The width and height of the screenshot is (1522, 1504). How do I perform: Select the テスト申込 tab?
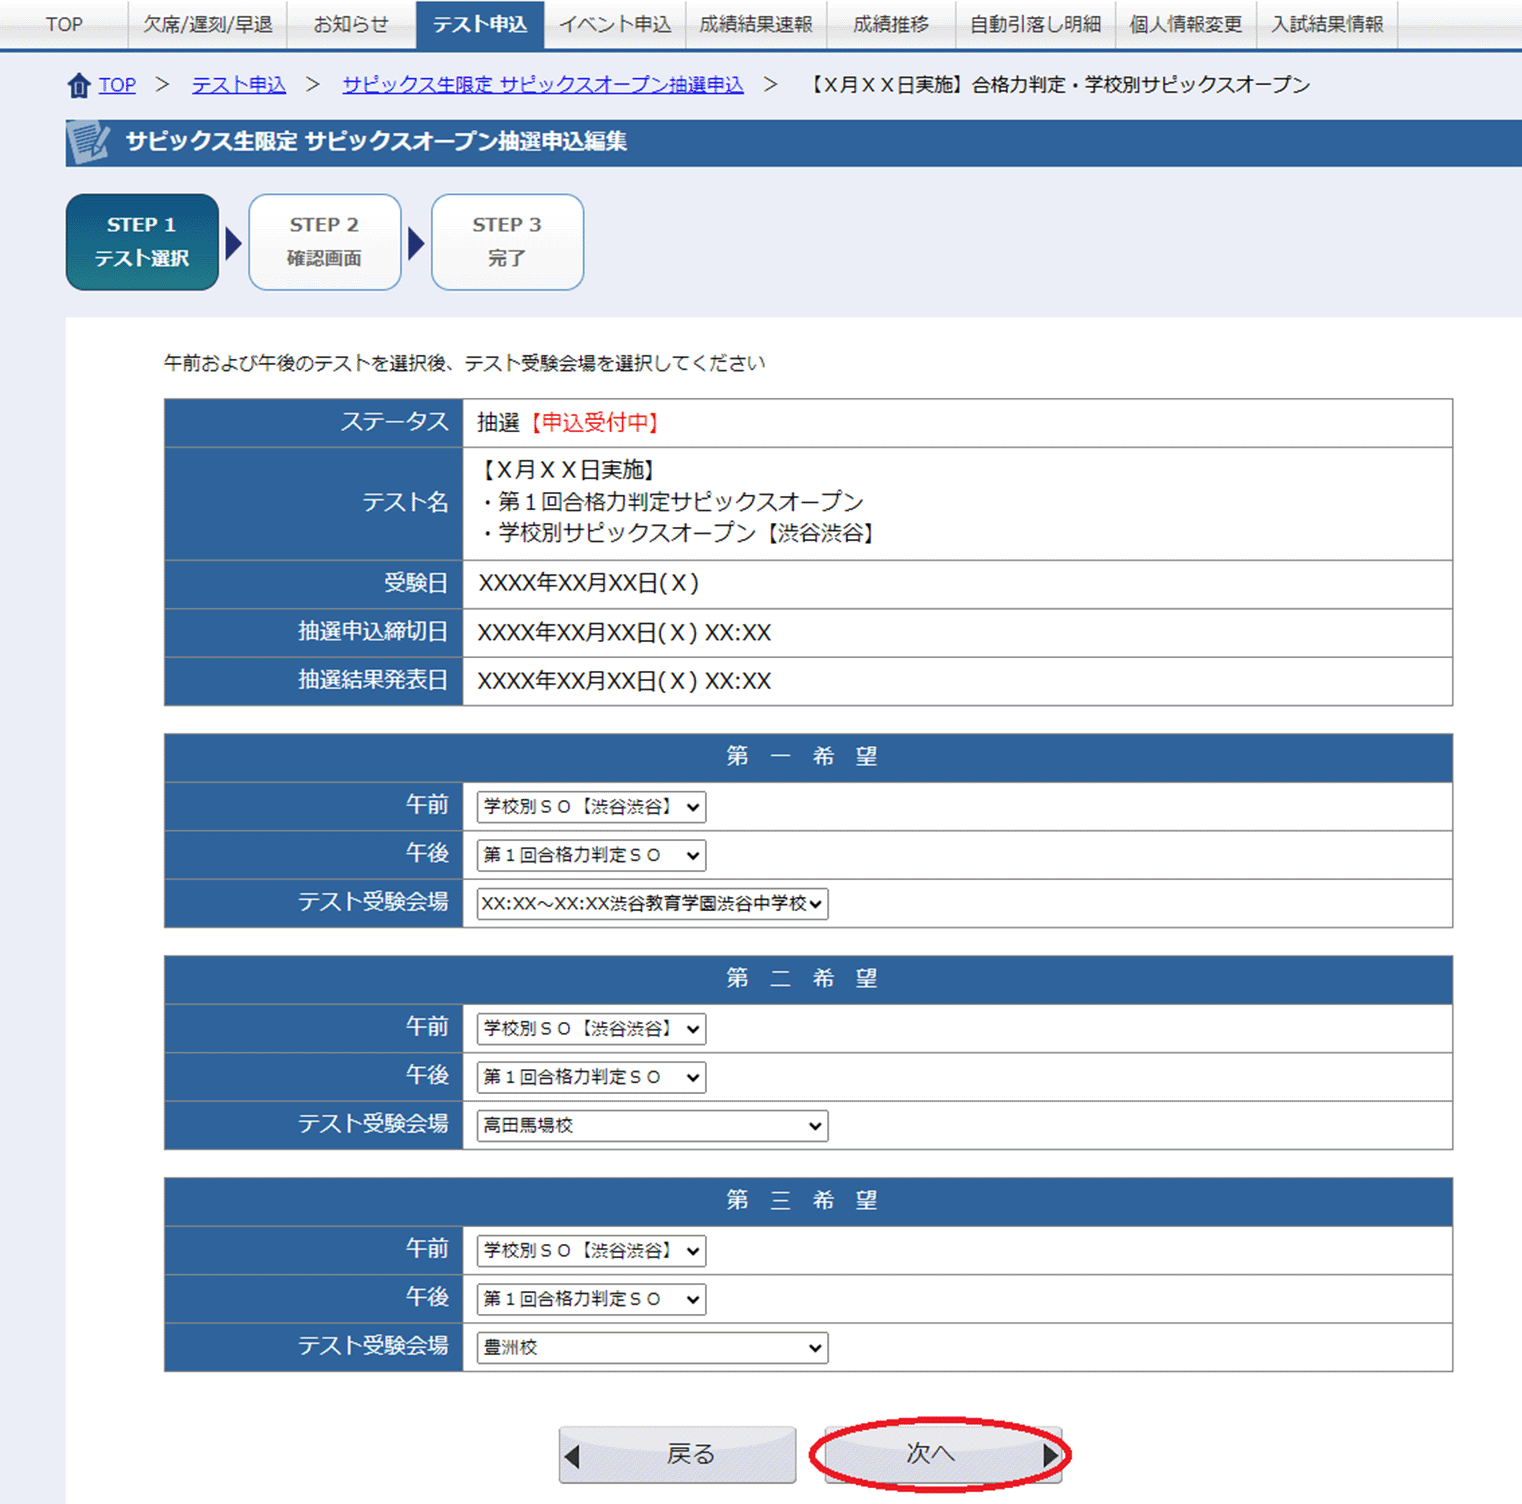coord(480,24)
